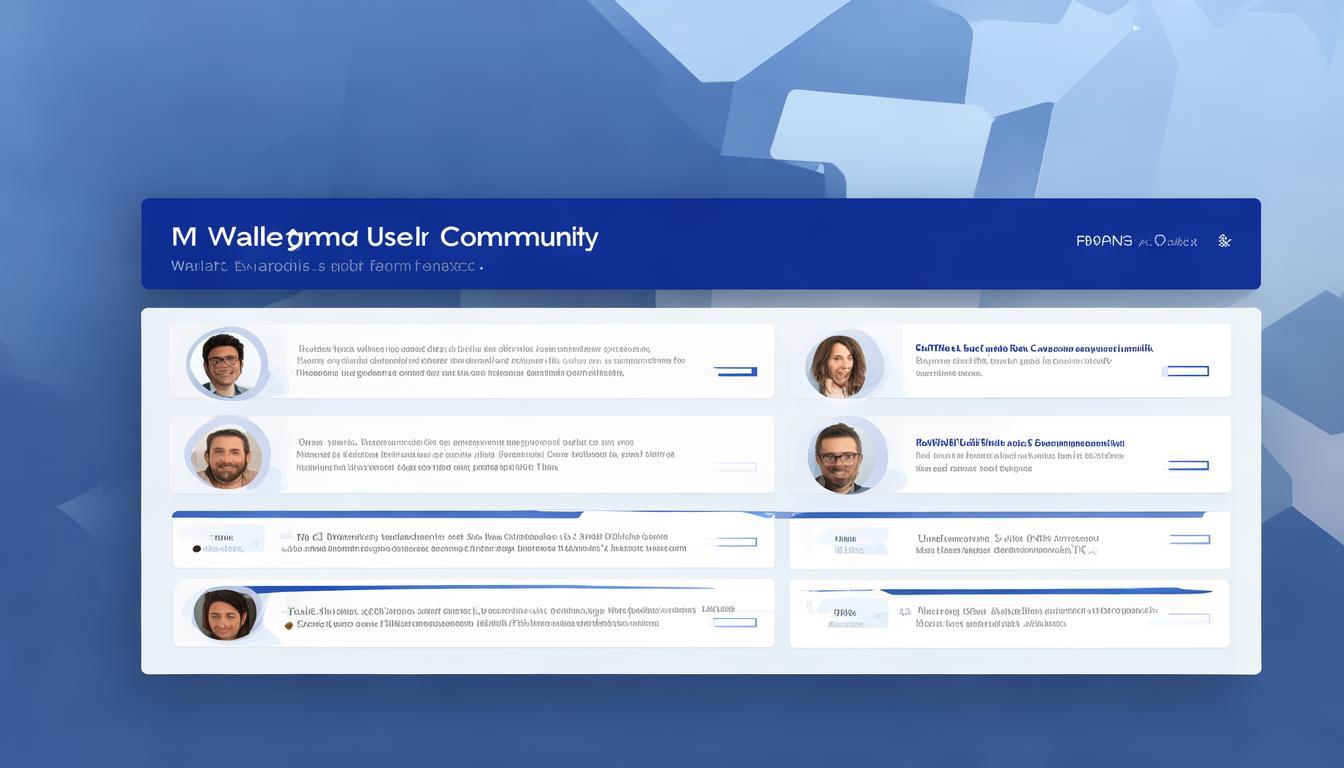Open the top-left member's avatar with glasses
The width and height of the screenshot is (1344, 768).
pyautogui.click(x=225, y=363)
